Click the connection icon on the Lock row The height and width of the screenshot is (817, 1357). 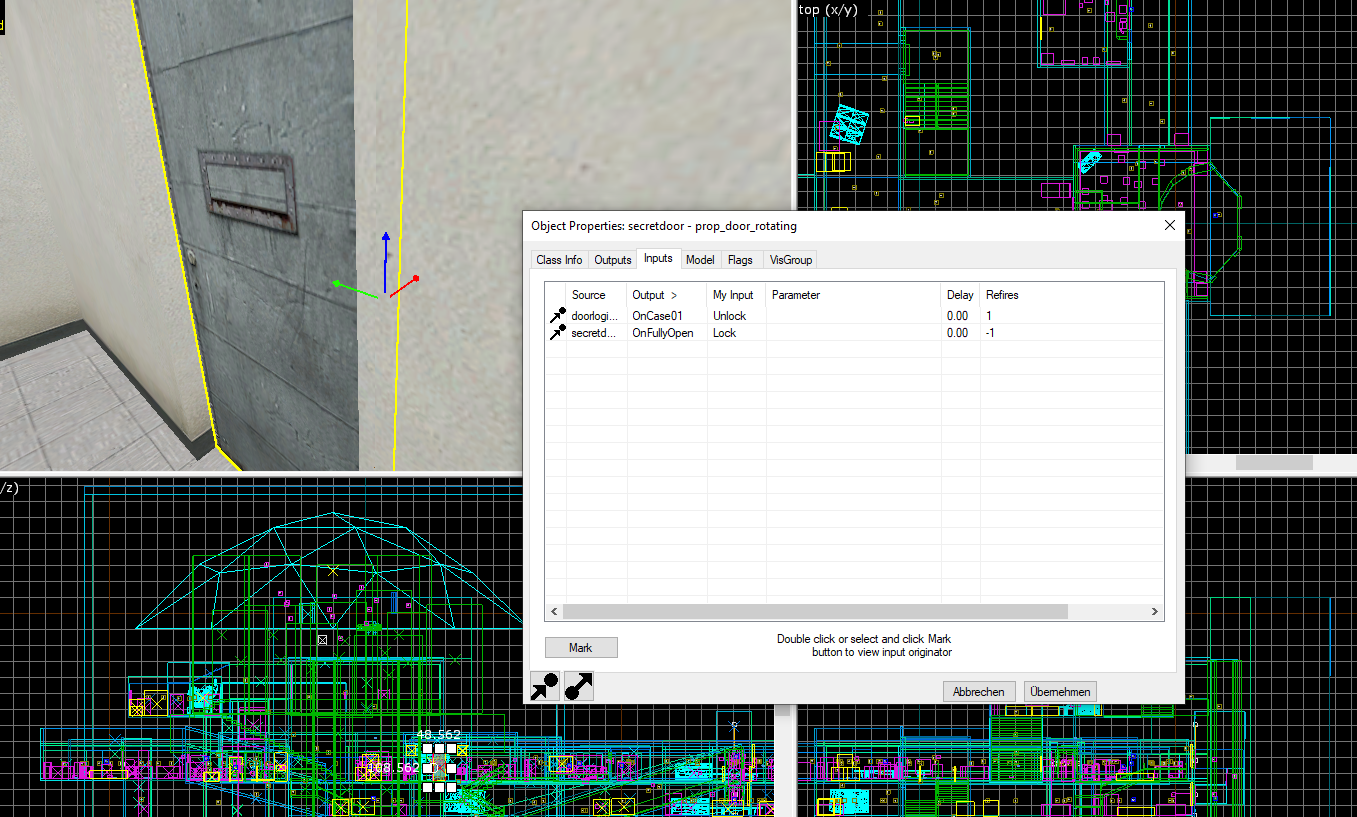[557, 333]
